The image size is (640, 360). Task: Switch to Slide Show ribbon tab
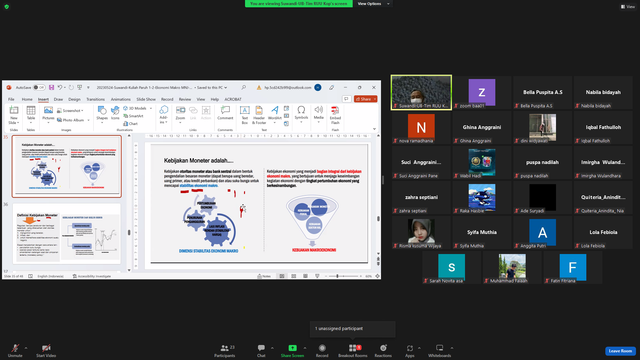pos(146,99)
